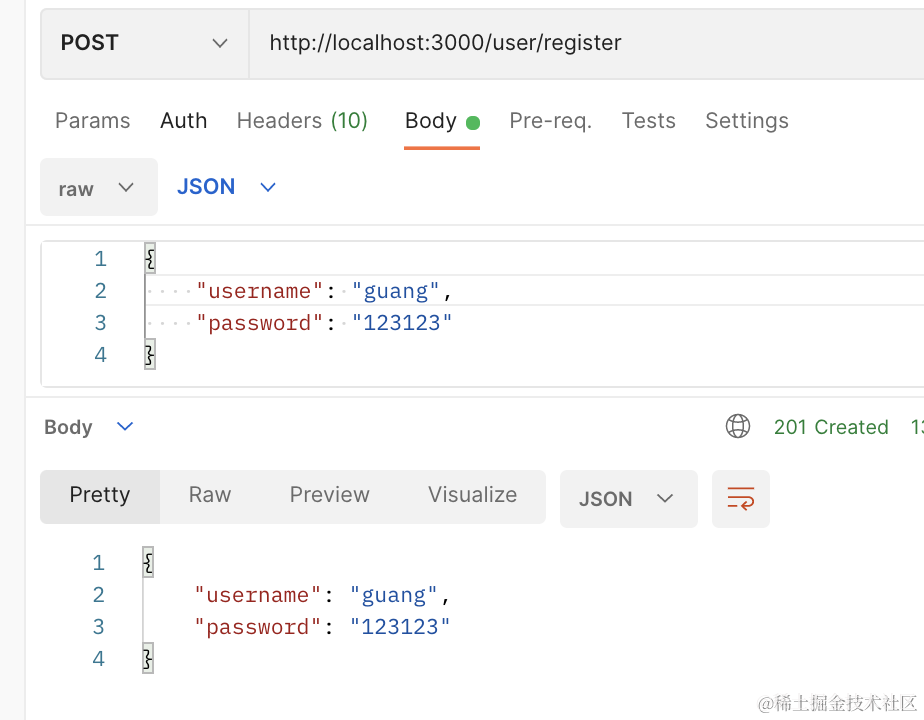Viewport: 924px width, 720px height.
Task: Open the Pre-req. tab
Action: click(550, 121)
